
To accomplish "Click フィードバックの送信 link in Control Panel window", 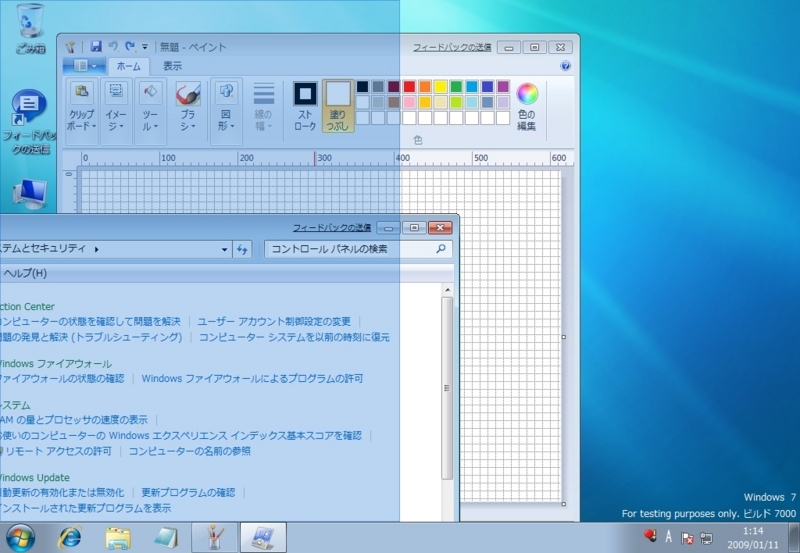I will click(x=332, y=228).
